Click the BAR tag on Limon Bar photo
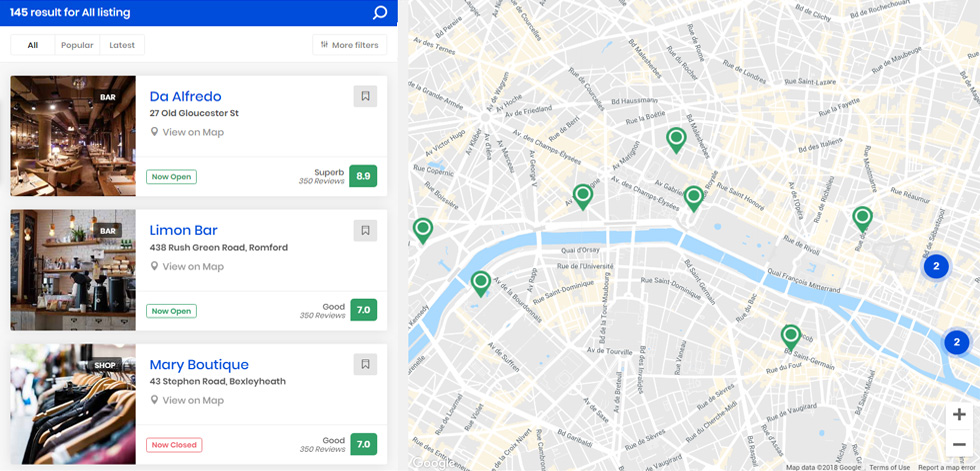 point(108,231)
